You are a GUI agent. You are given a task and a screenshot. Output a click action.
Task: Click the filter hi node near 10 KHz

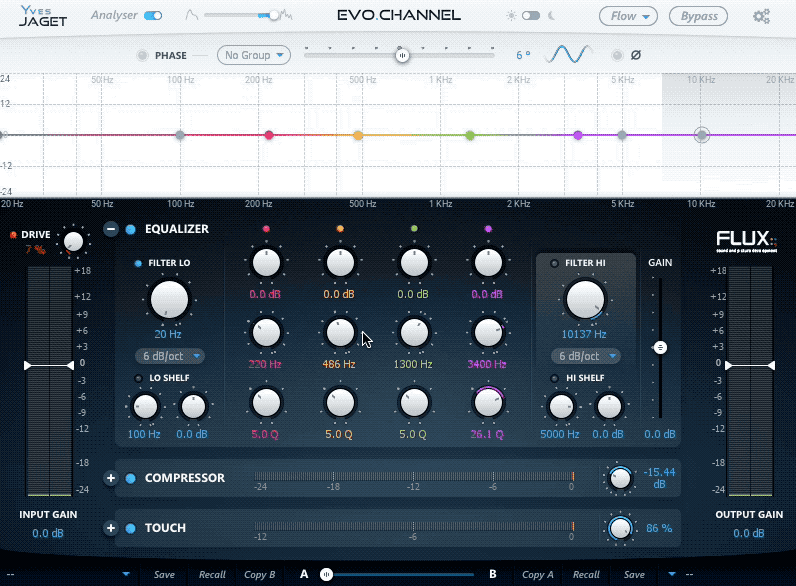point(702,135)
